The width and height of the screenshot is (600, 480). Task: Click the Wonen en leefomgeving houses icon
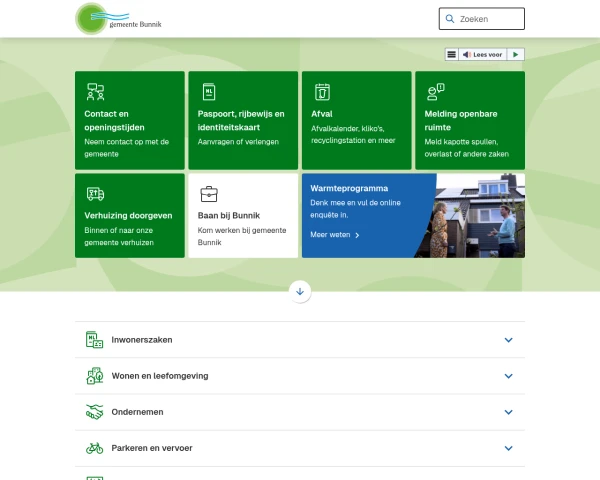click(95, 376)
